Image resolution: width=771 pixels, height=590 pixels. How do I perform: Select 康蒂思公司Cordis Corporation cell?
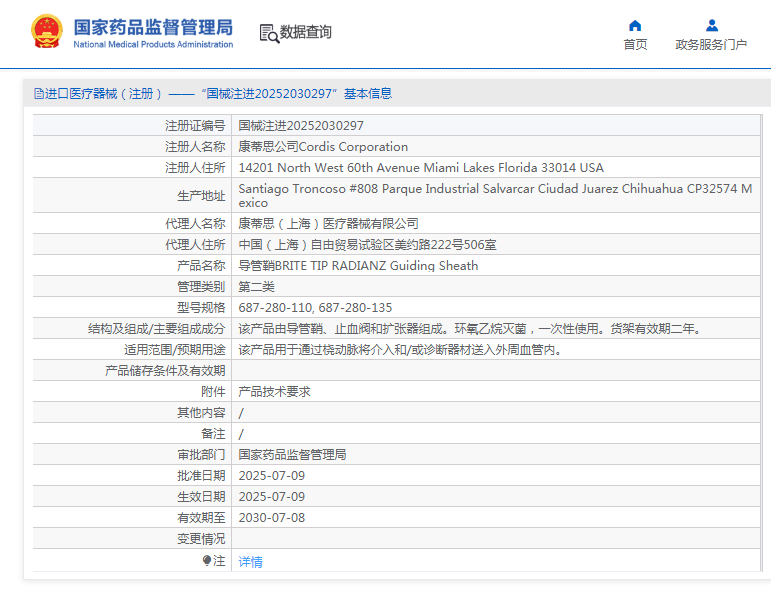click(x=323, y=147)
